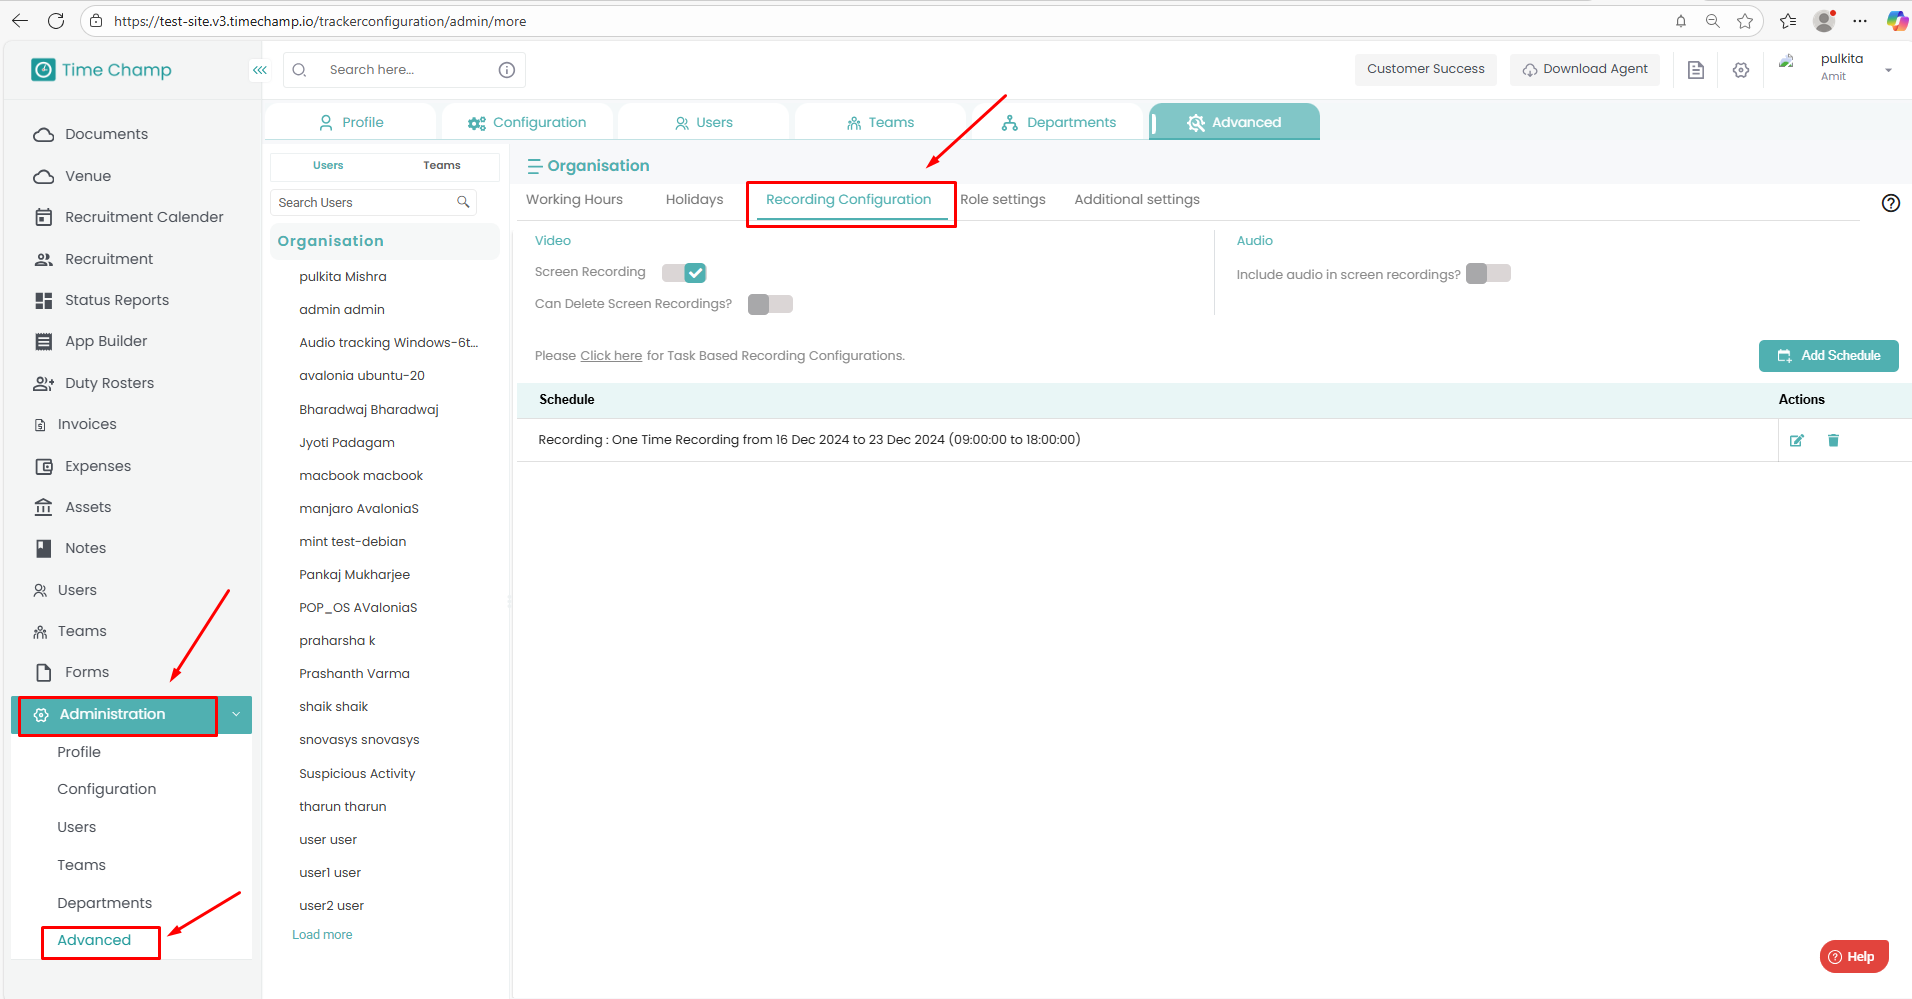Toggle the Screen Recording switch
The width and height of the screenshot is (1912, 999).
pos(684,273)
